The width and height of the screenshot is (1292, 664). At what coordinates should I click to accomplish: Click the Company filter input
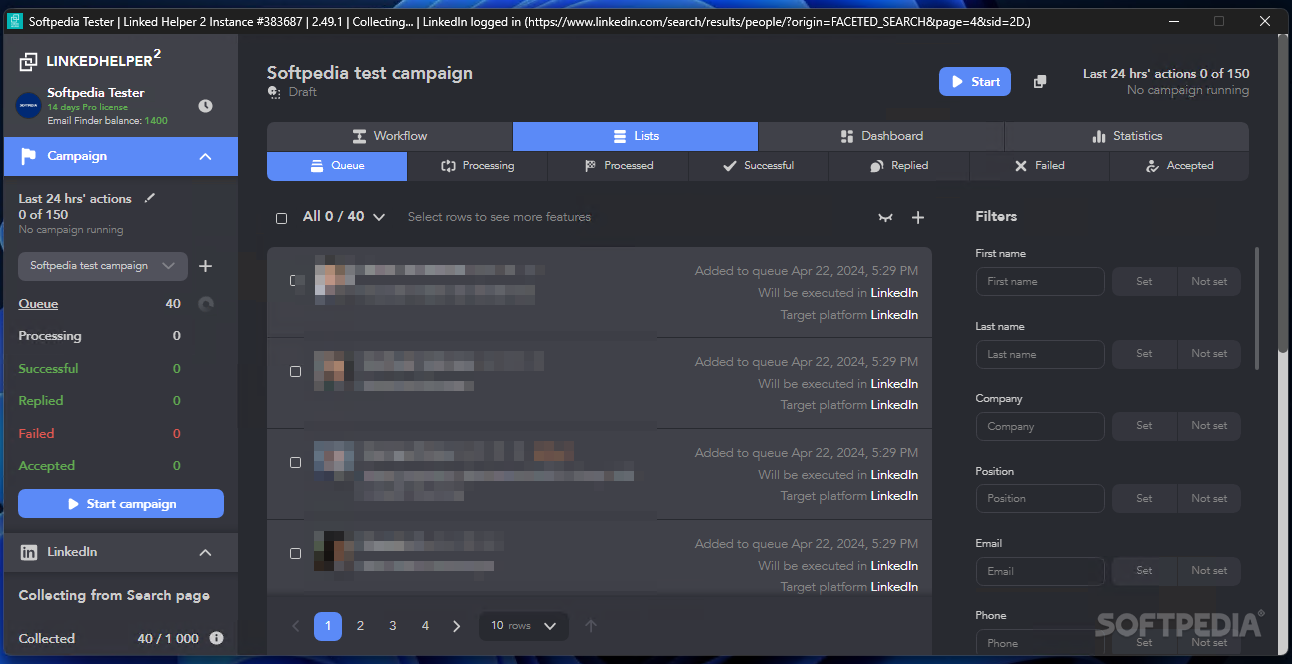pyautogui.click(x=1040, y=426)
